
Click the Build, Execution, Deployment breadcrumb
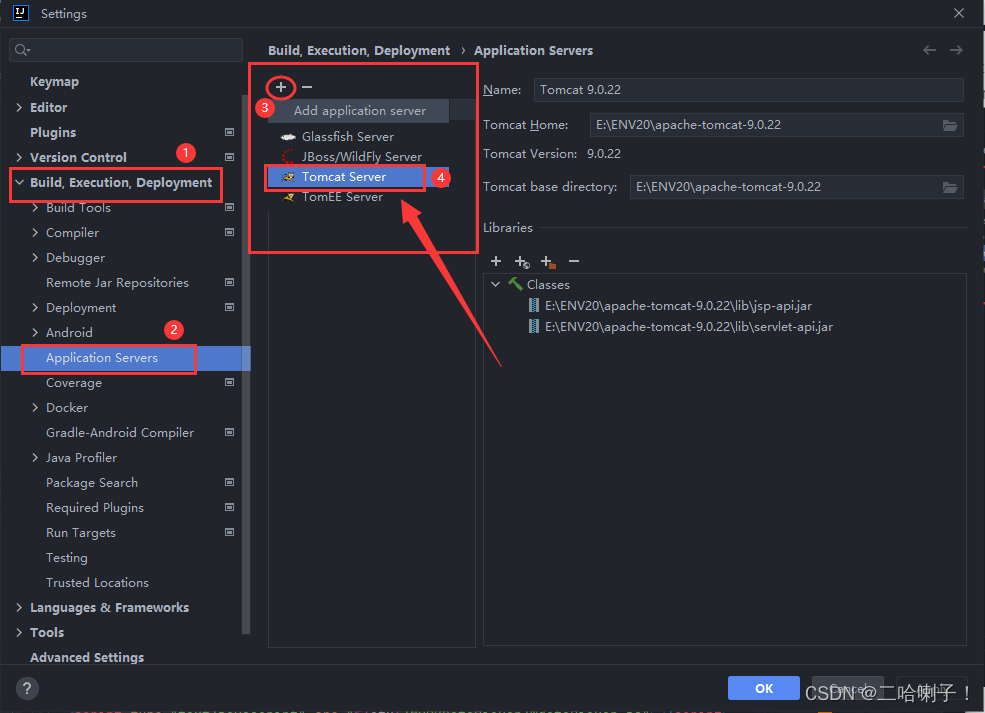[x=359, y=50]
